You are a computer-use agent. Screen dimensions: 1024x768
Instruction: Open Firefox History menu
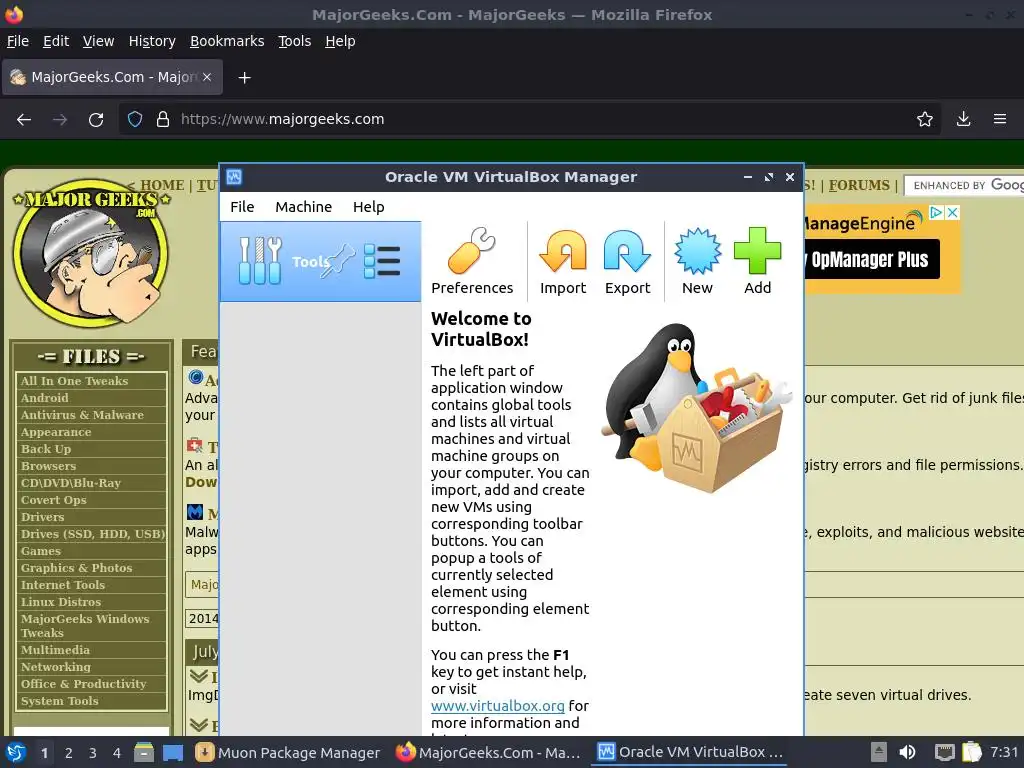[152, 41]
